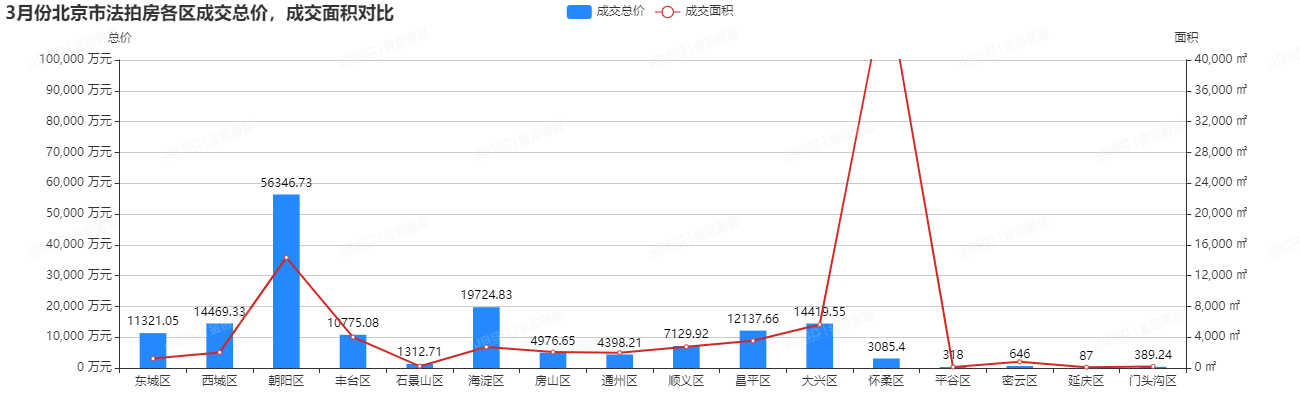Click the value label 1312.71
This screenshot has width=1300, height=400.
coord(420,352)
